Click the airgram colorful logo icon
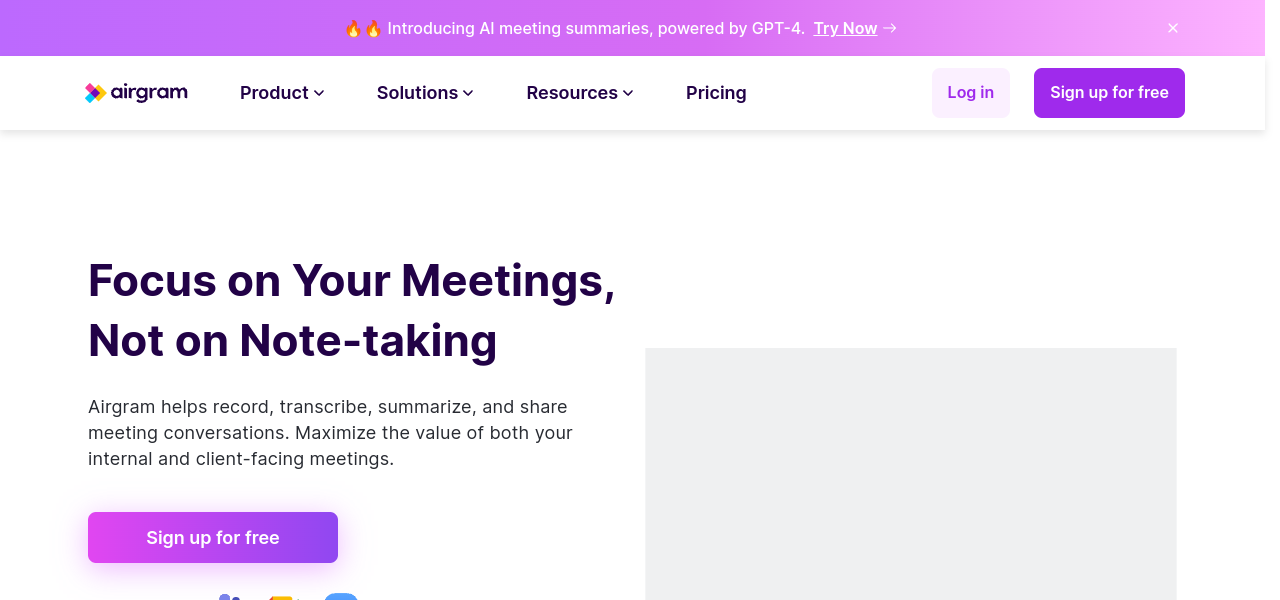The width and height of the screenshot is (1280, 600). [x=95, y=93]
